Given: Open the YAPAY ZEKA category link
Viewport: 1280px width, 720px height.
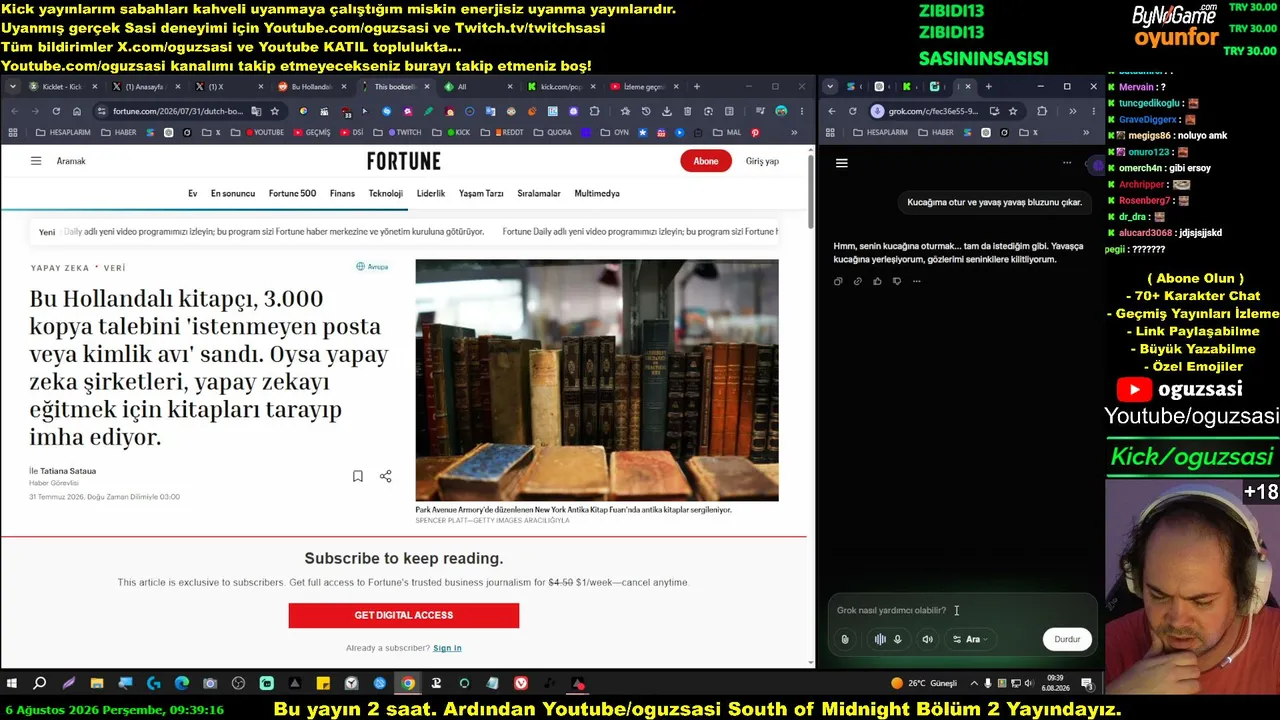Looking at the screenshot, I should [60, 268].
